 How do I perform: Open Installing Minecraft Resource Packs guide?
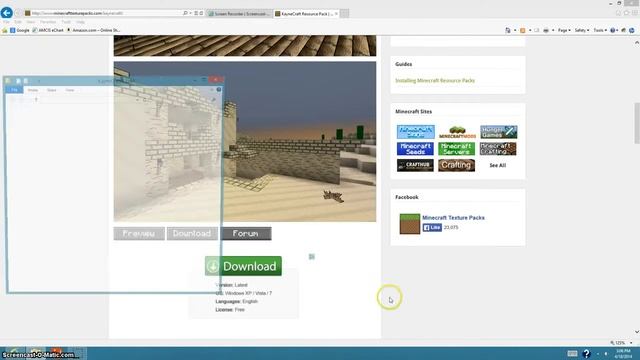tap(435, 80)
